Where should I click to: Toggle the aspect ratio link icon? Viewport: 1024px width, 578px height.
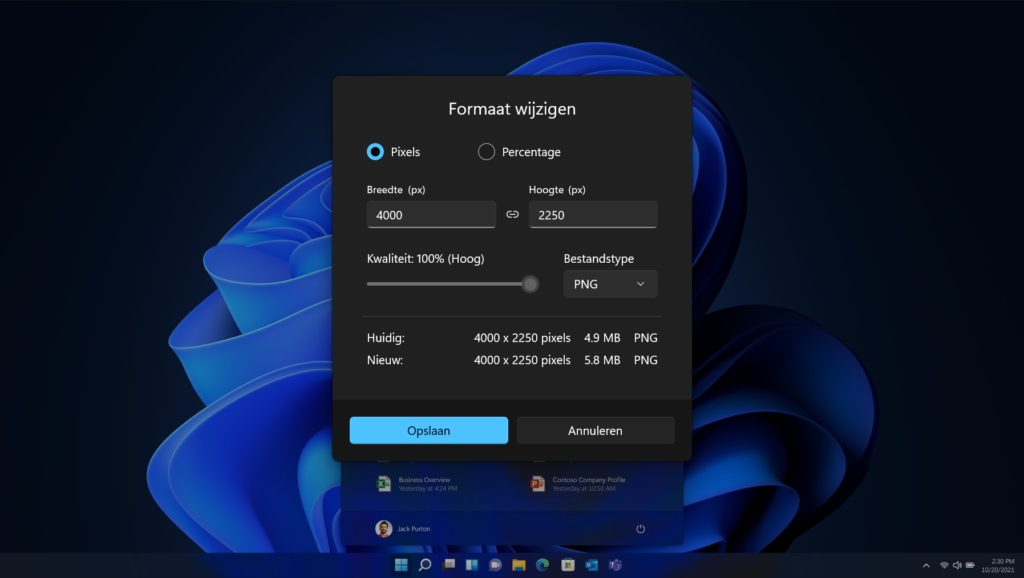[513, 215]
